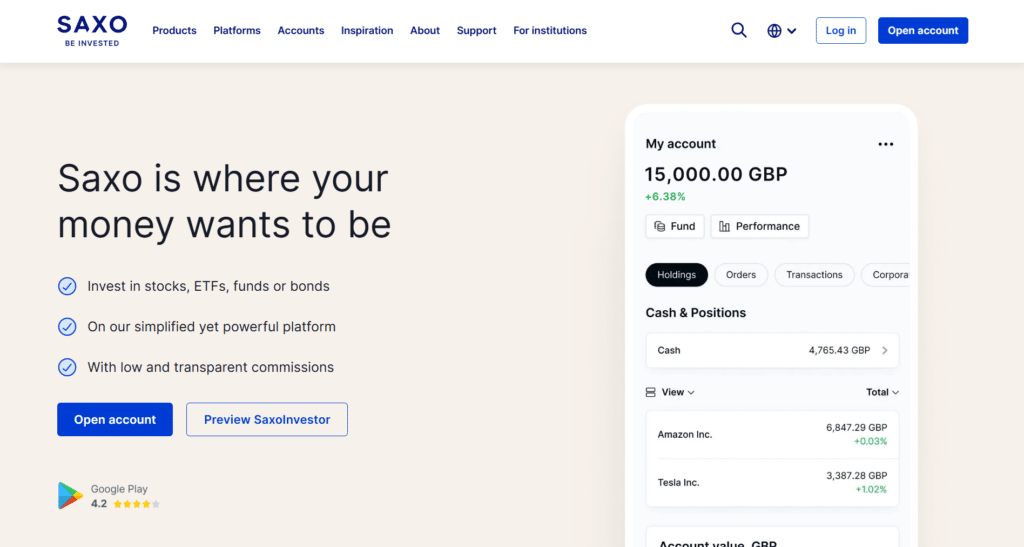Click the +6.38% performance figure
This screenshot has height=547, width=1024.
pyautogui.click(x=665, y=196)
